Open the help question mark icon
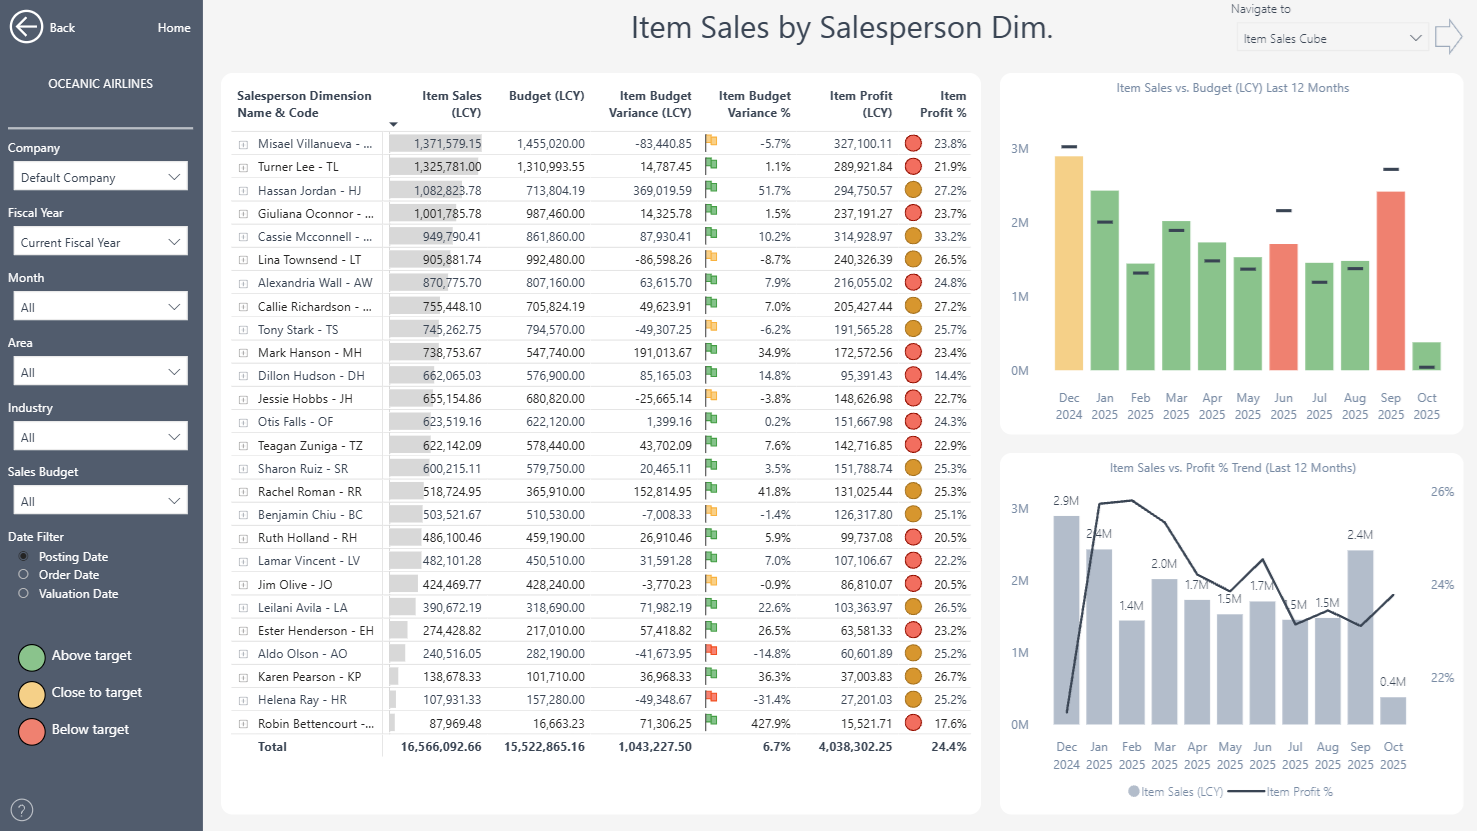The height and width of the screenshot is (831, 1477). click(22, 810)
